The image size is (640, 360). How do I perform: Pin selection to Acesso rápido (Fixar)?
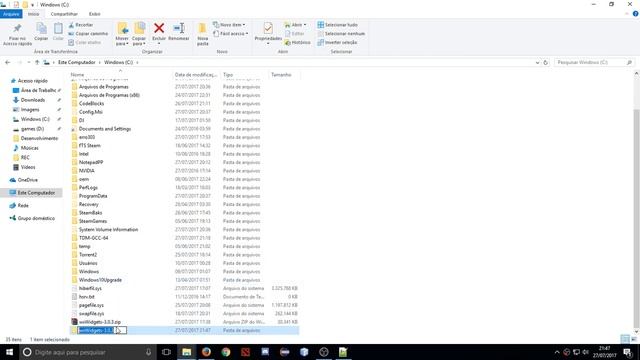[x=17, y=34]
